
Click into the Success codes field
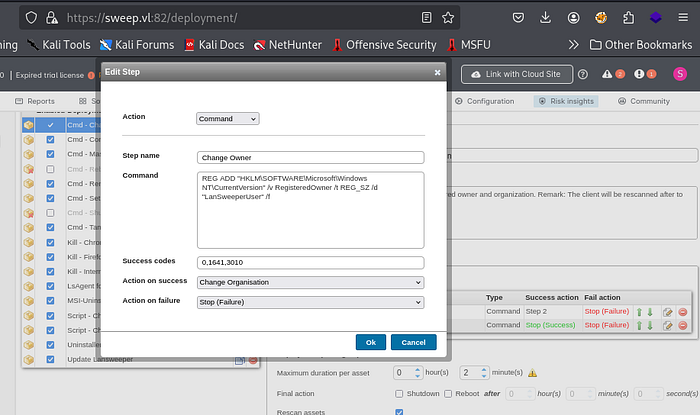310,262
